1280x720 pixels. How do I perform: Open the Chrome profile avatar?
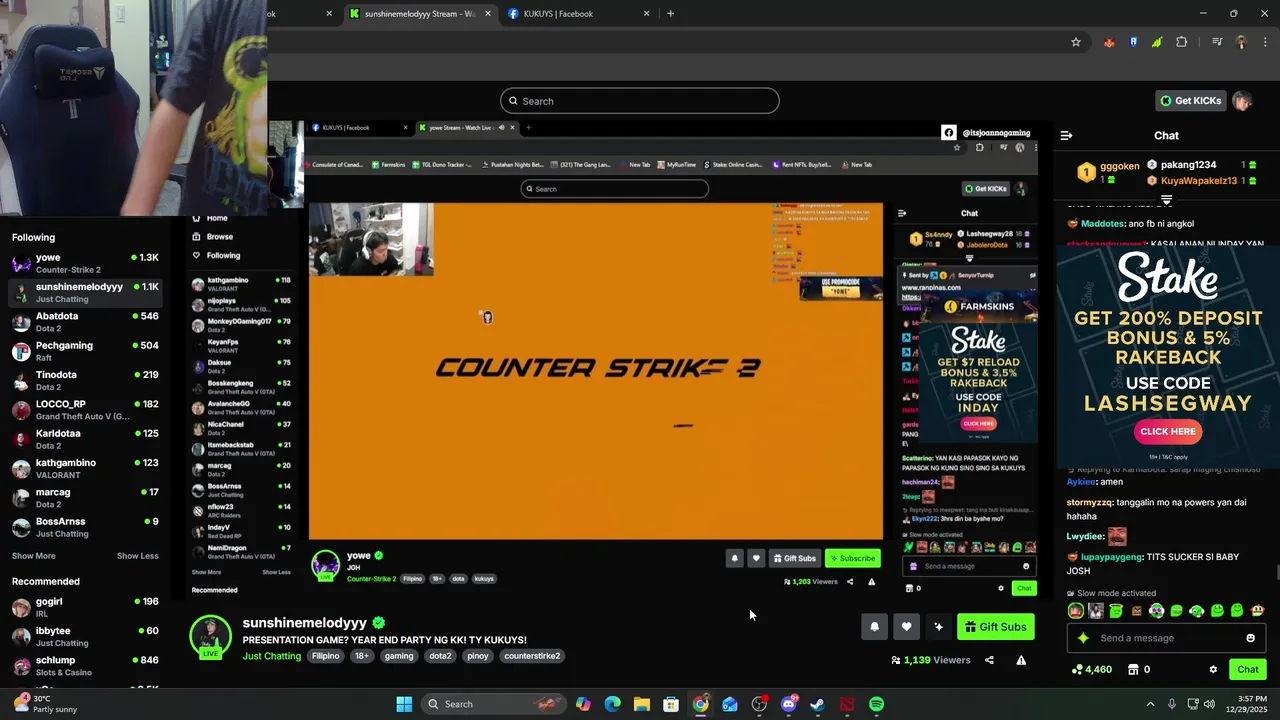coord(1241,42)
